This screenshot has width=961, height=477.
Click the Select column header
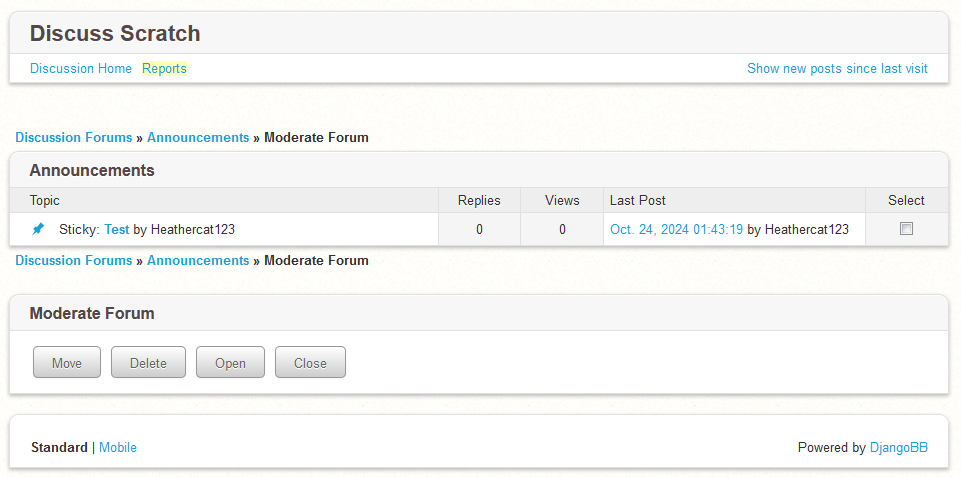906,201
